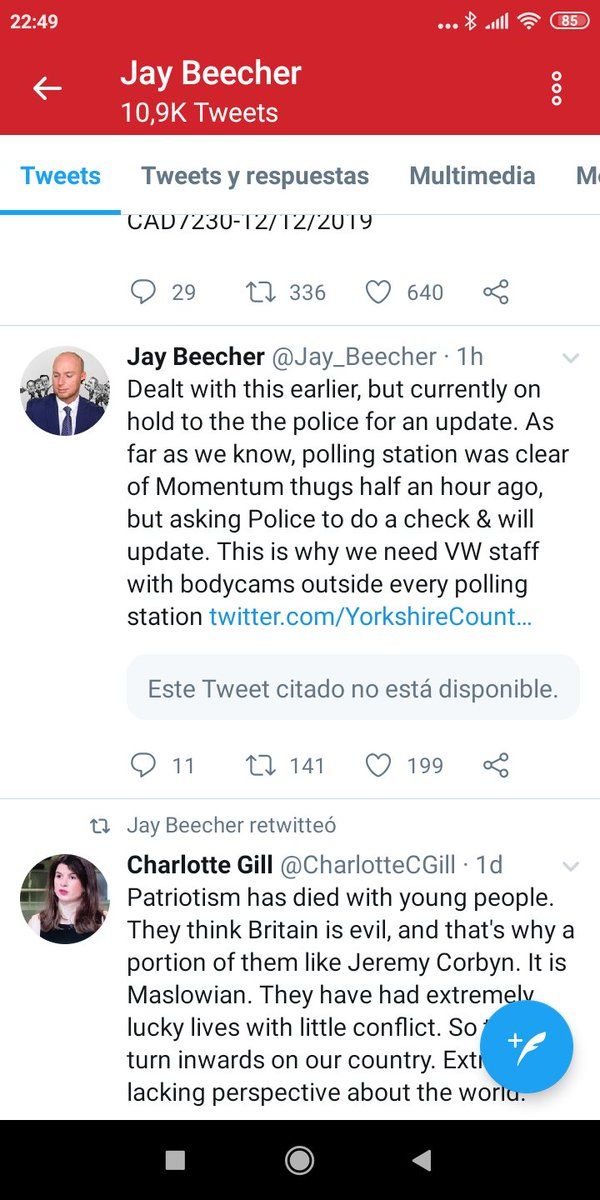The width and height of the screenshot is (600, 1200).
Task: Open the three-dot overflow menu
Action: click(x=557, y=88)
